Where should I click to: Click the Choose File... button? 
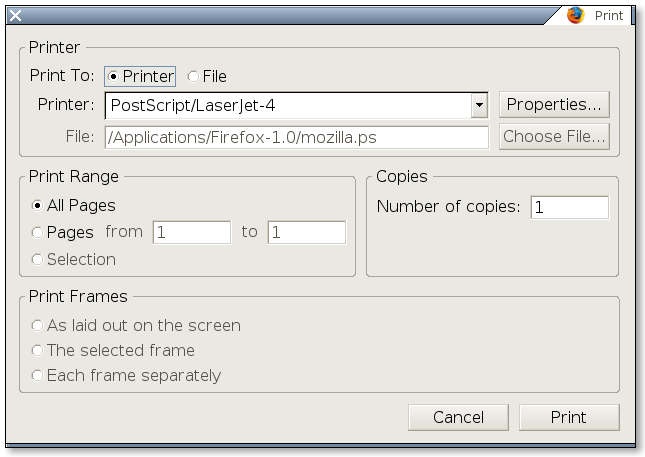554,137
